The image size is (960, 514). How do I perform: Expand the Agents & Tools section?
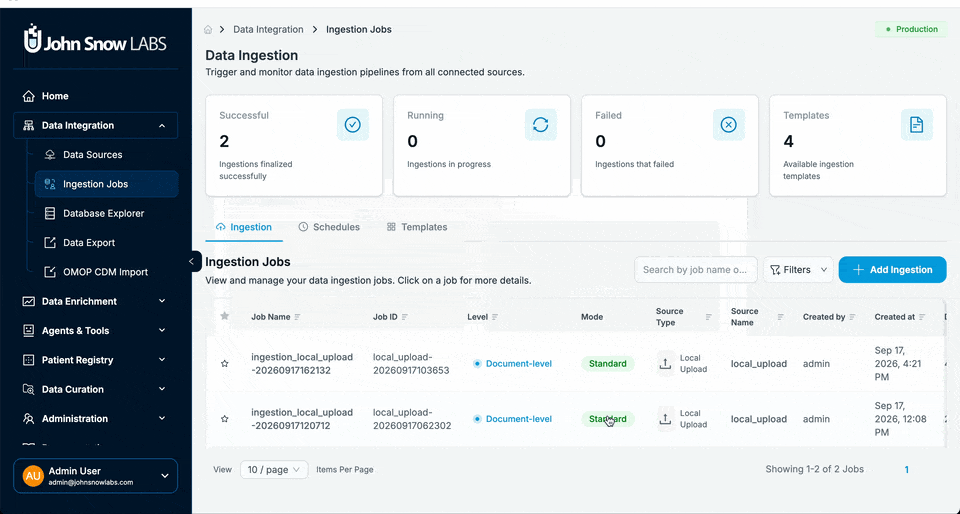[x=96, y=330]
